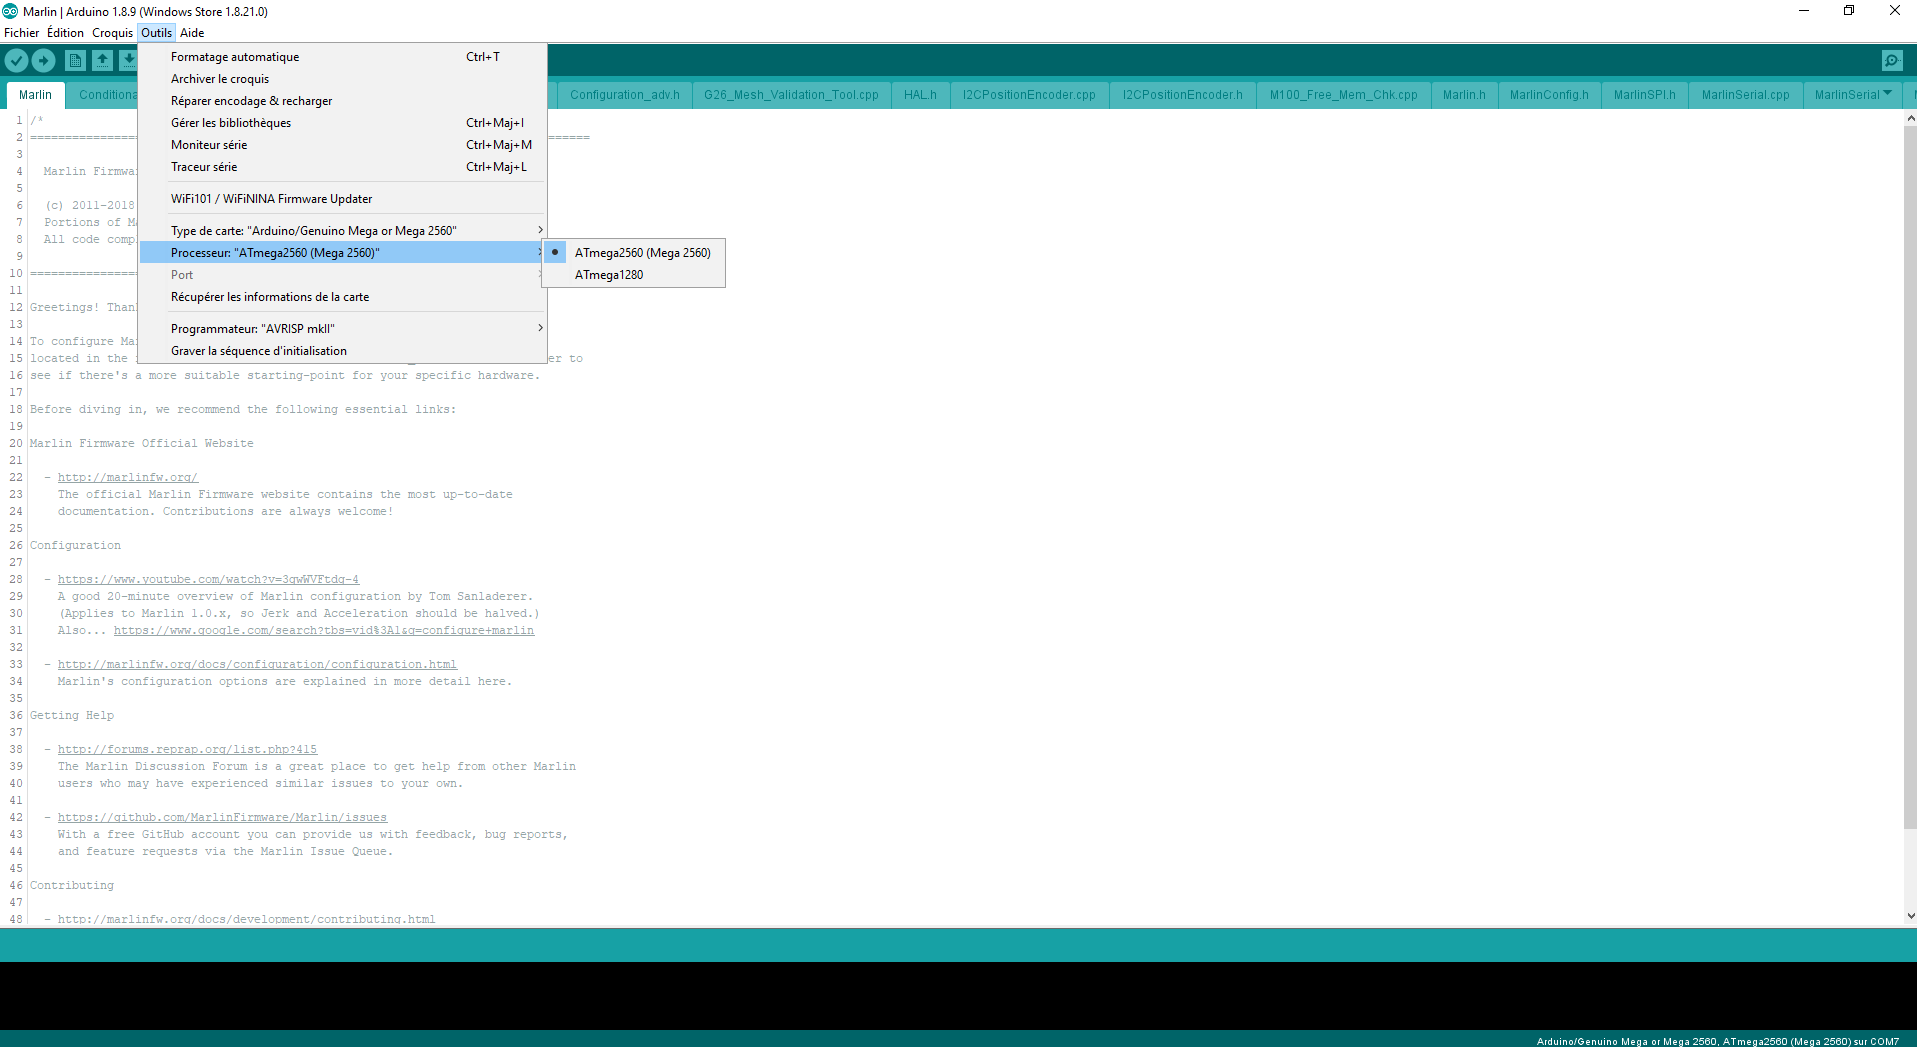Choose Récupérer les informations de la carte

click(343, 297)
